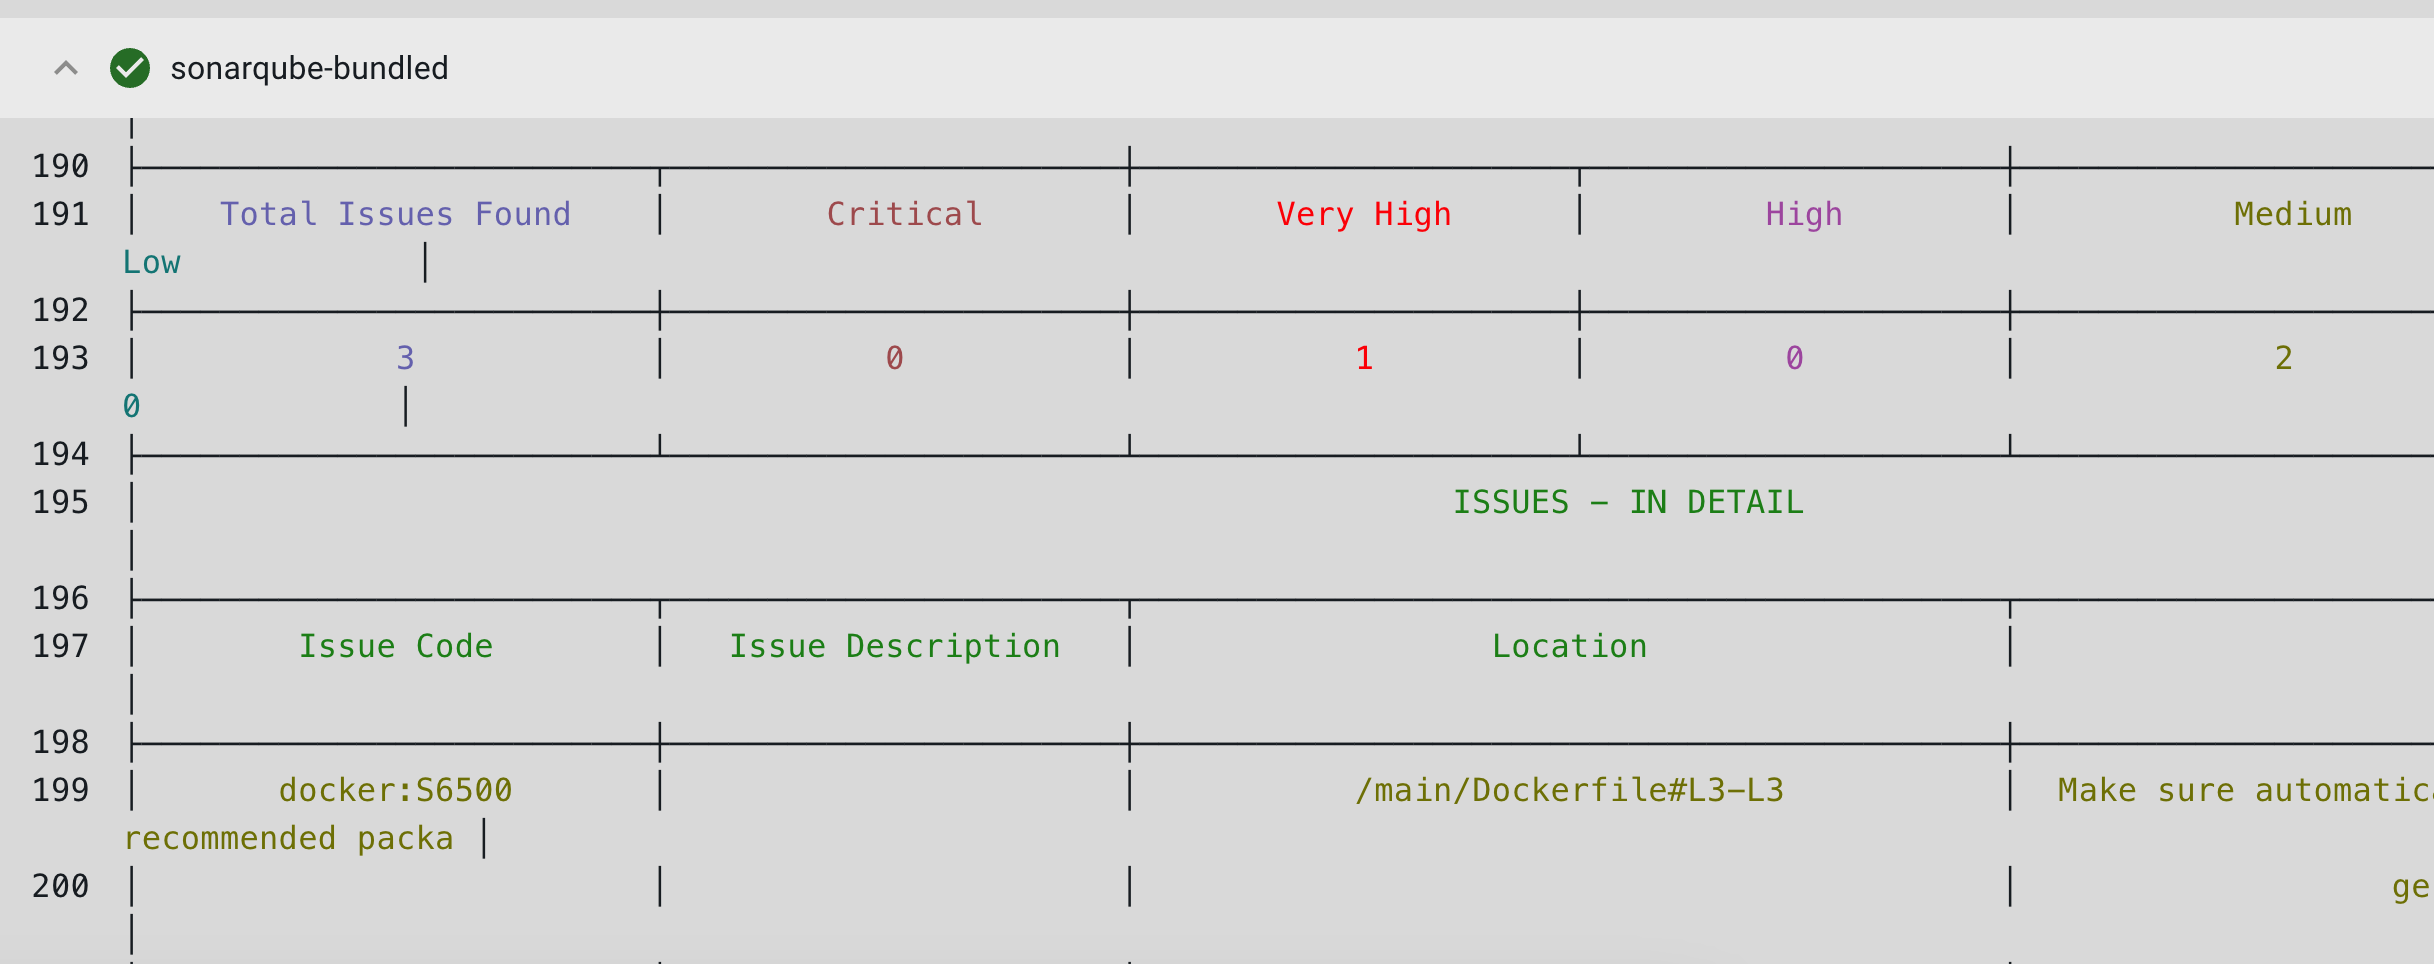Click the Medium severity heading
Image resolution: width=2434 pixels, height=964 pixels.
click(2292, 214)
